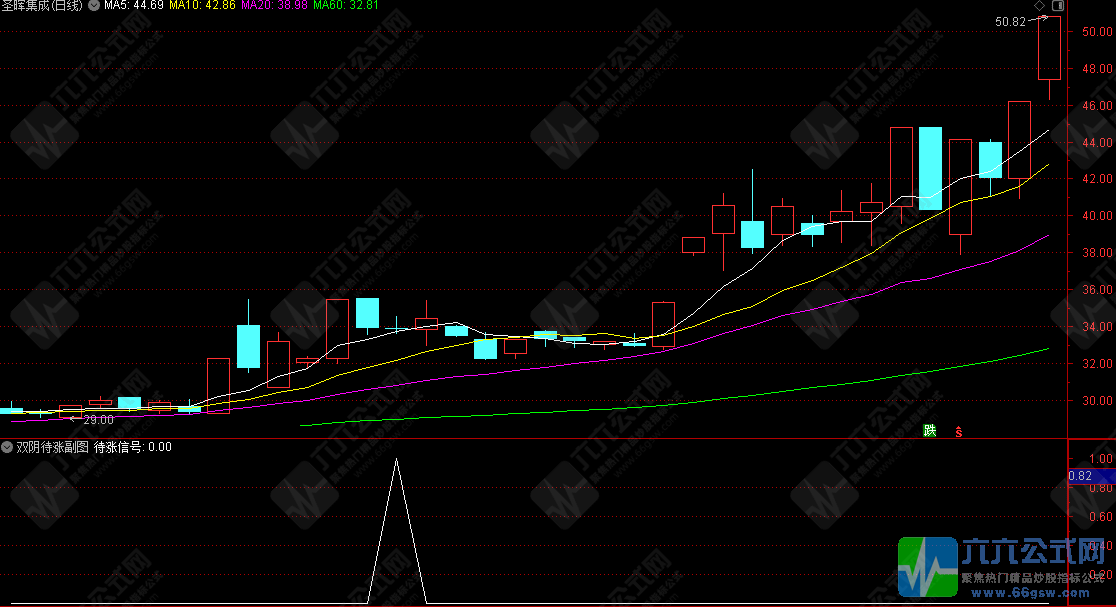Click the peak of the 待涨信号 signal spike
The width and height of the screenshot is (1116, 607).
pos(397,460)
